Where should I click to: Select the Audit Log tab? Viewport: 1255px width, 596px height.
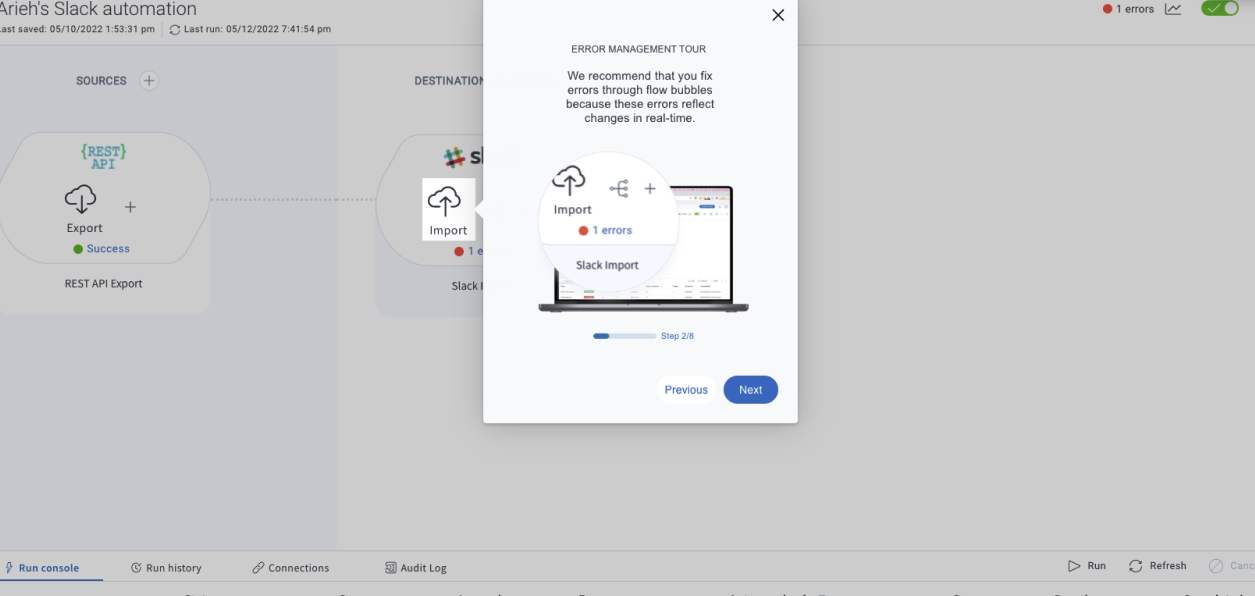click(x=416, y=568)
